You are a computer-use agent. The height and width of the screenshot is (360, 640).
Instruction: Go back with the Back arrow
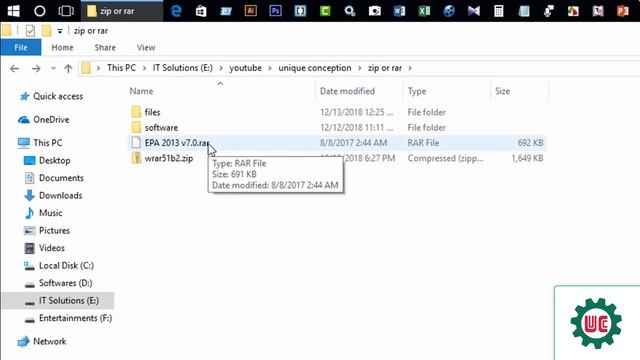coord(14,68)
